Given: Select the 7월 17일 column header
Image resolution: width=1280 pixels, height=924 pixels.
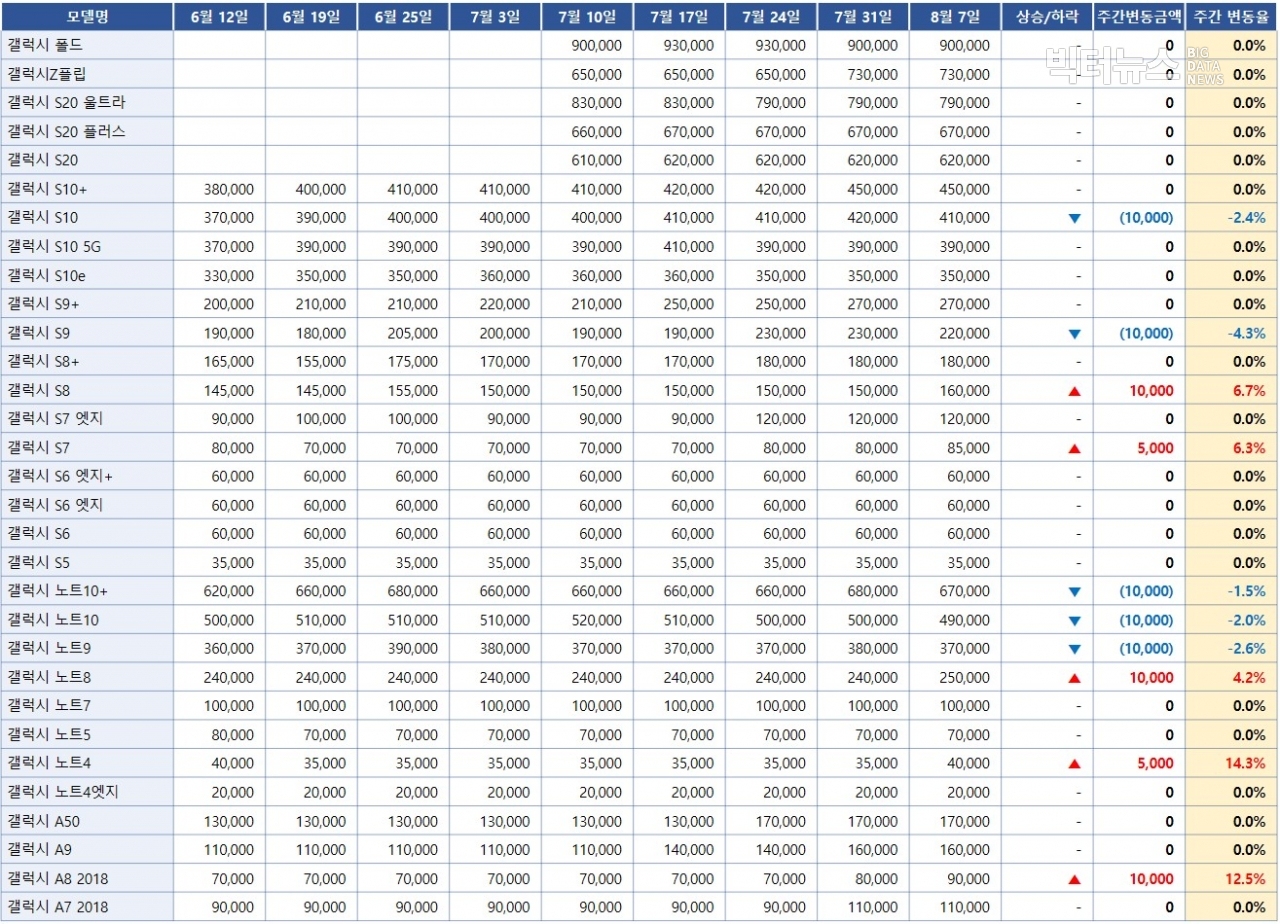Looking at the screenshot, I should click(x=679, y=16).
